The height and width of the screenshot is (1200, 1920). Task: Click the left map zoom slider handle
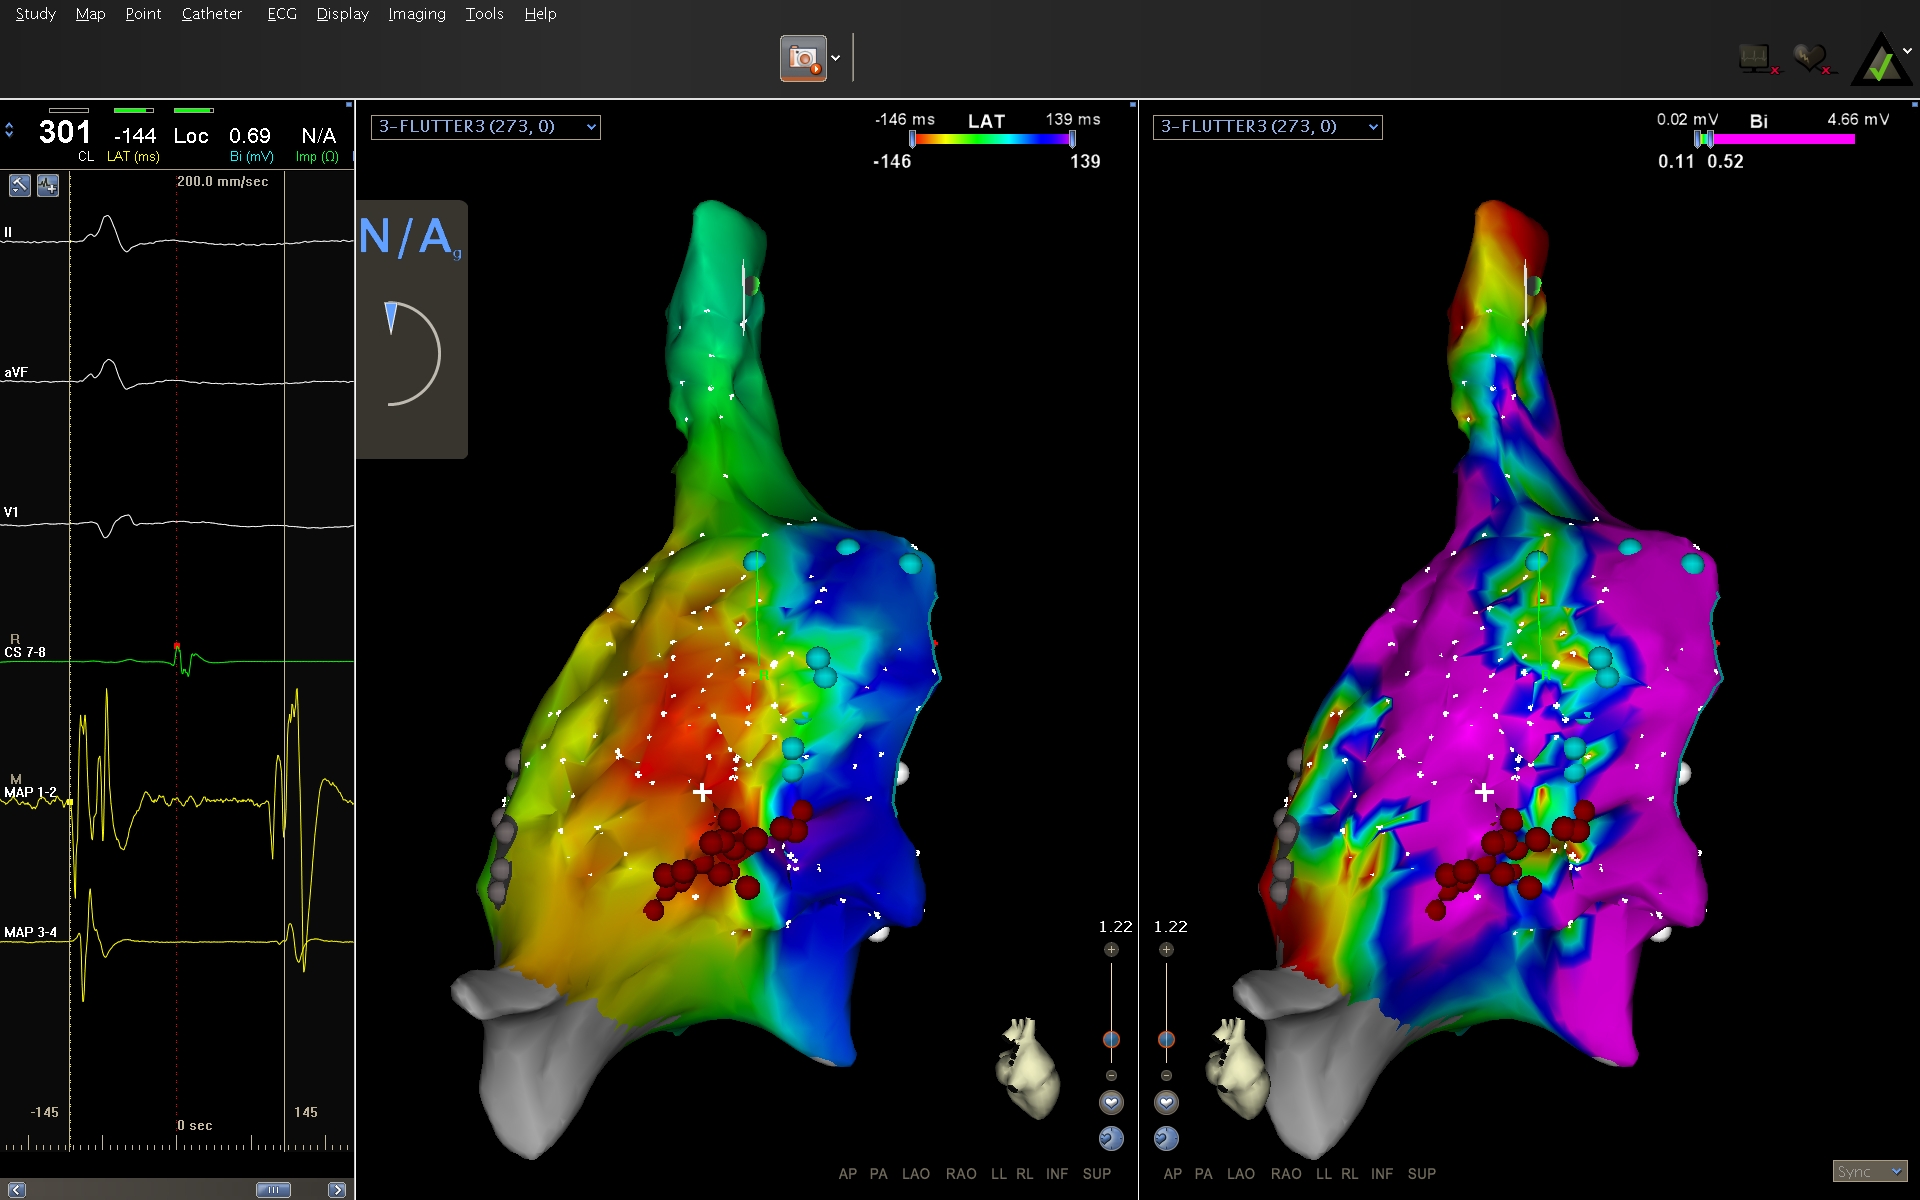click(1111, 1040)
